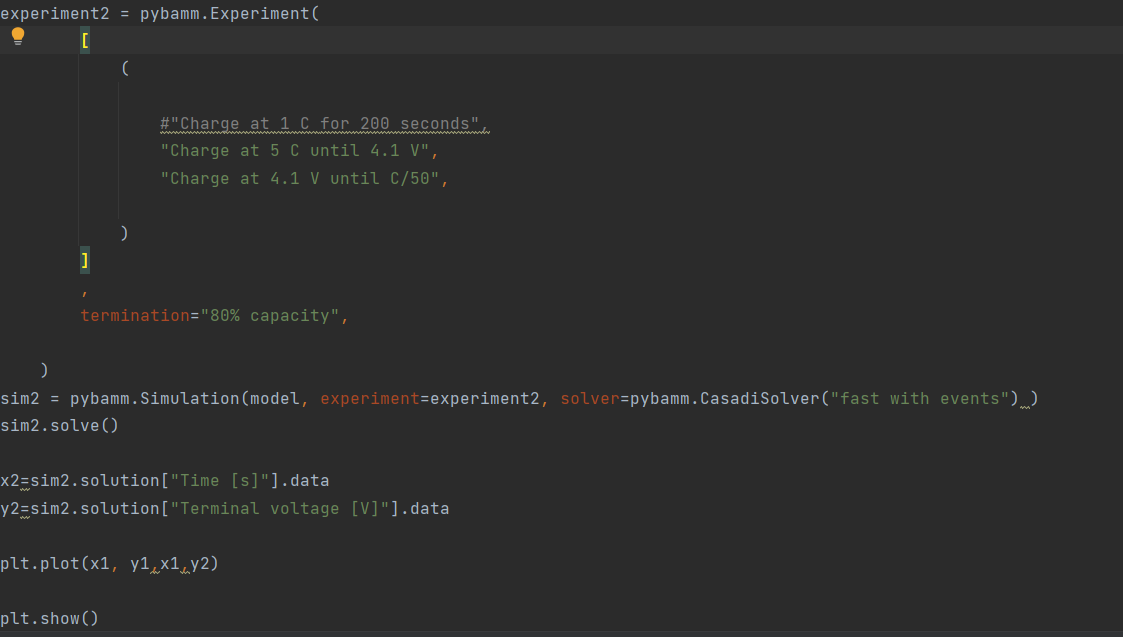Viewport: 1123px width, 637px height.
Task: Place cursor on highlighted opening square bracket
Action: pyautogui.click(x=85, y=41)
